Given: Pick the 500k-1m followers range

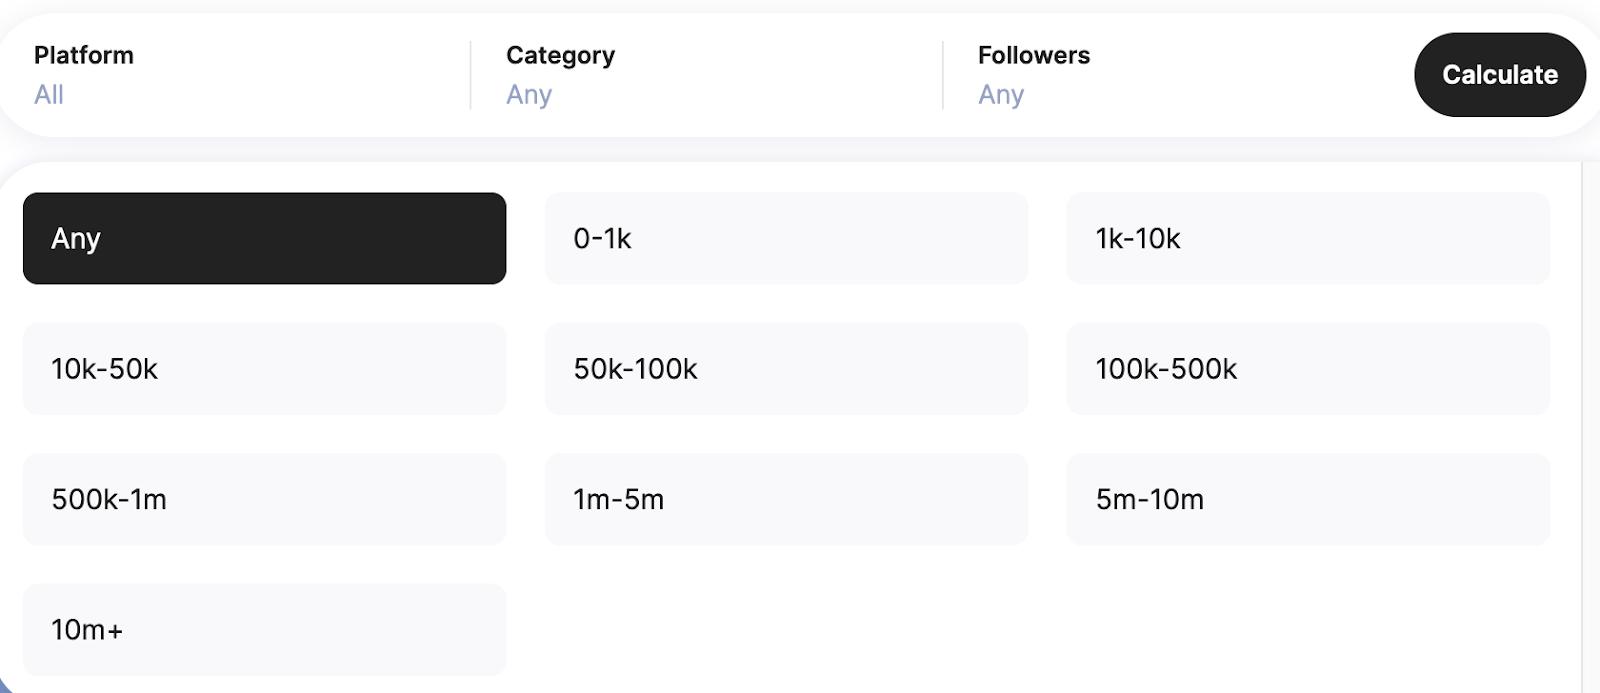Looking at the screenshot, I should click(x=264, y=499).
